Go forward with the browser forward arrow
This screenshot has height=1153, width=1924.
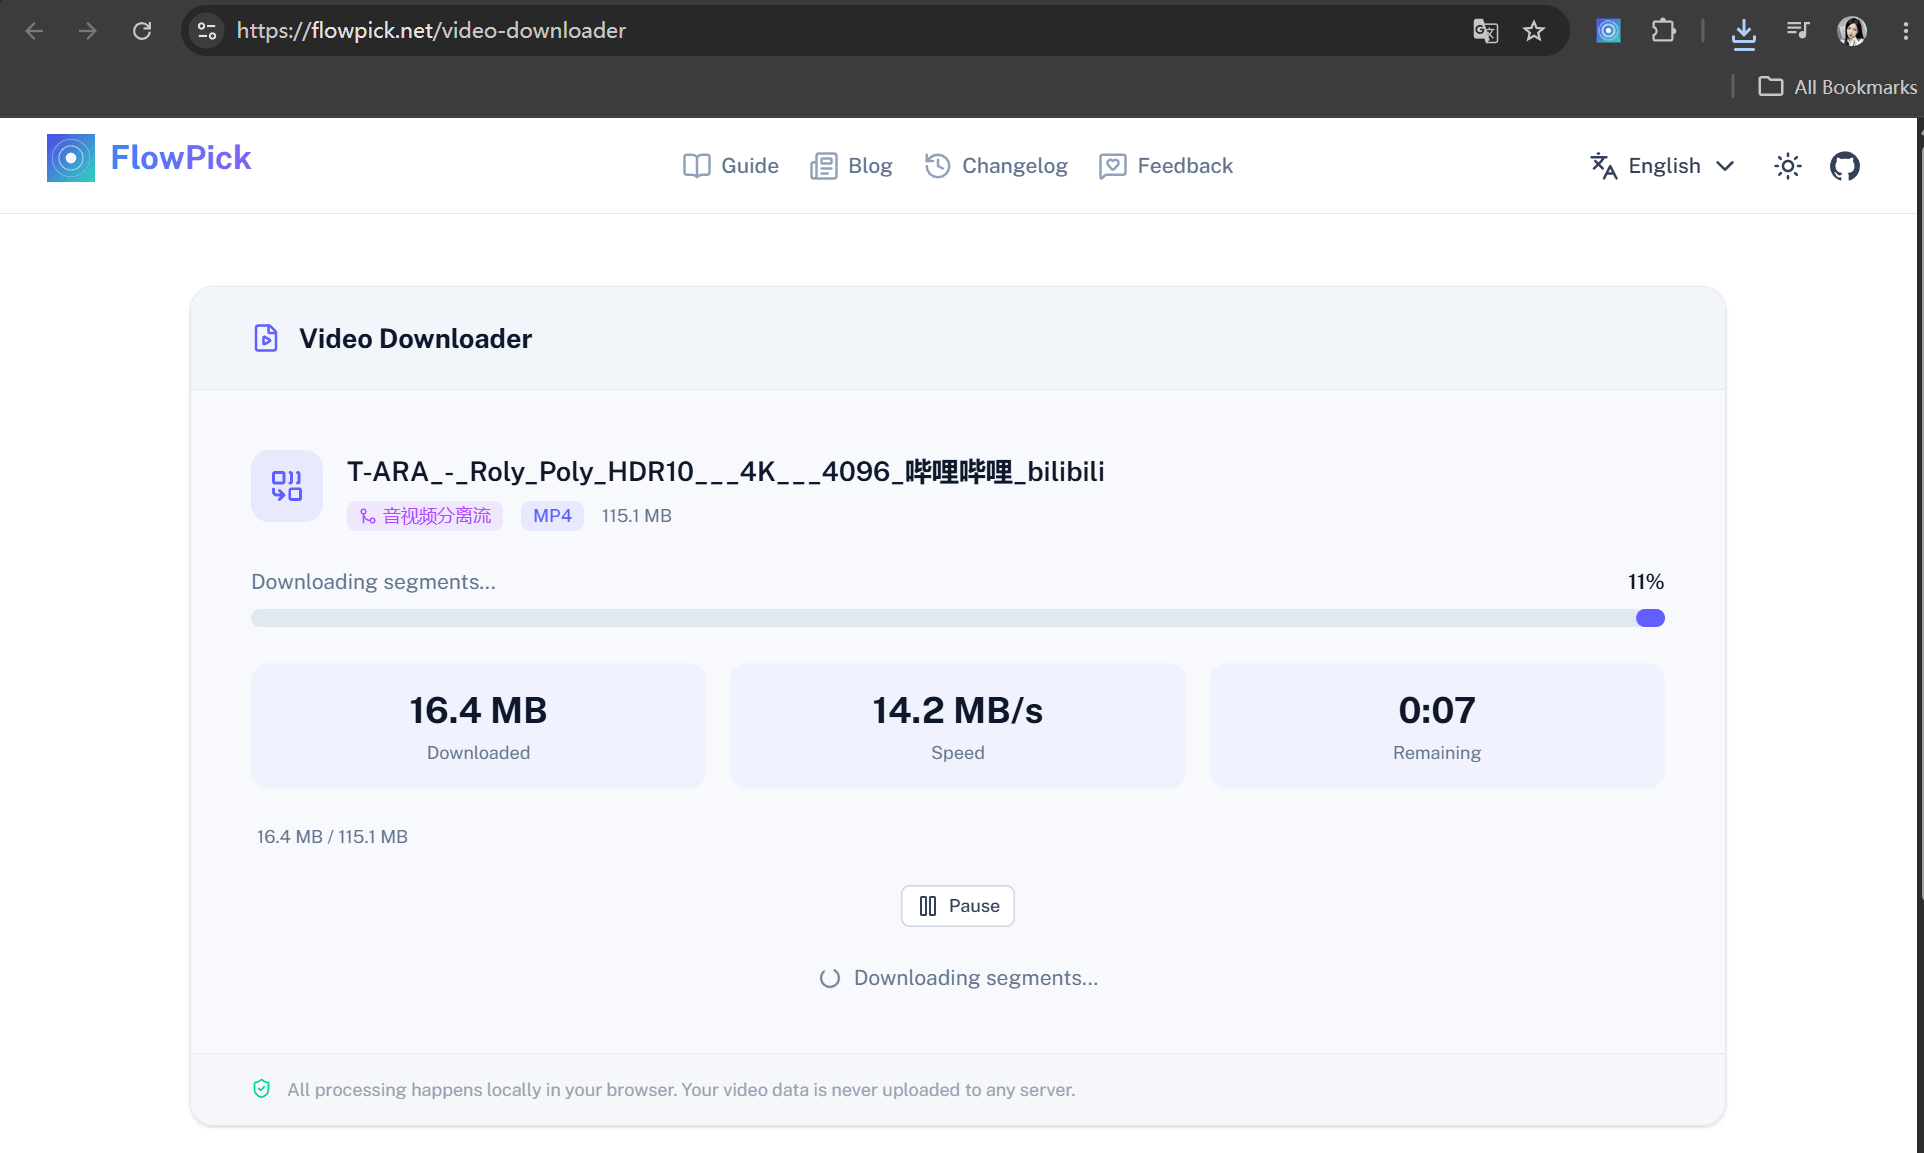tap(88, 31)
